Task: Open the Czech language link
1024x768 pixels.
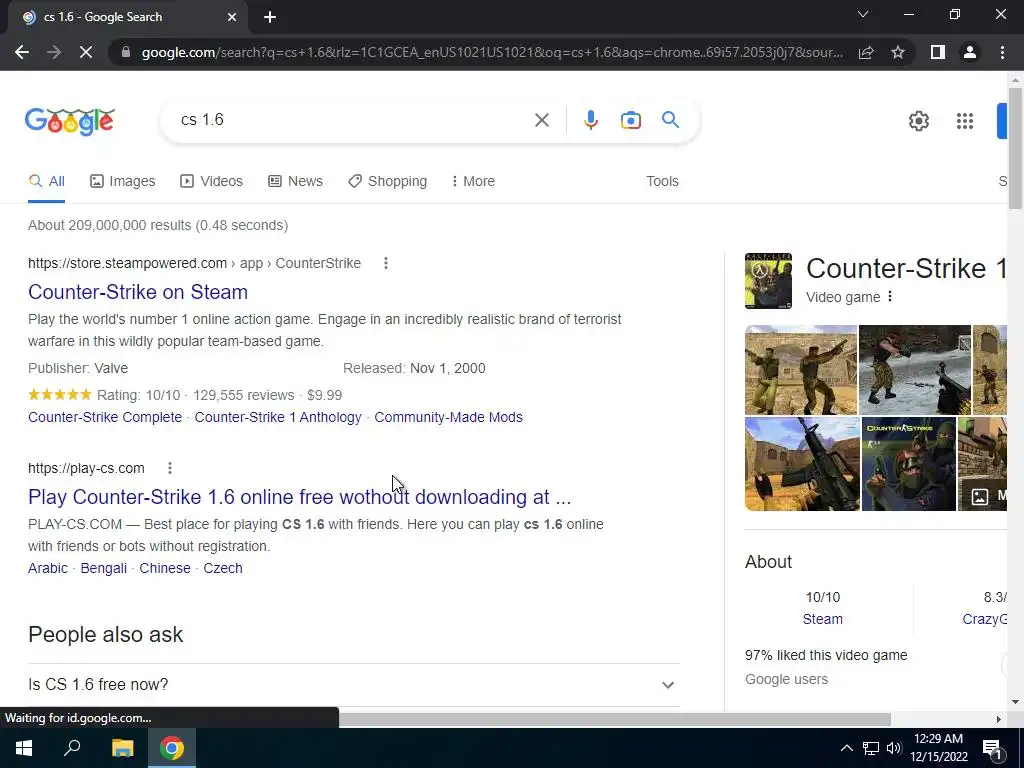Action: coord(223,568)
